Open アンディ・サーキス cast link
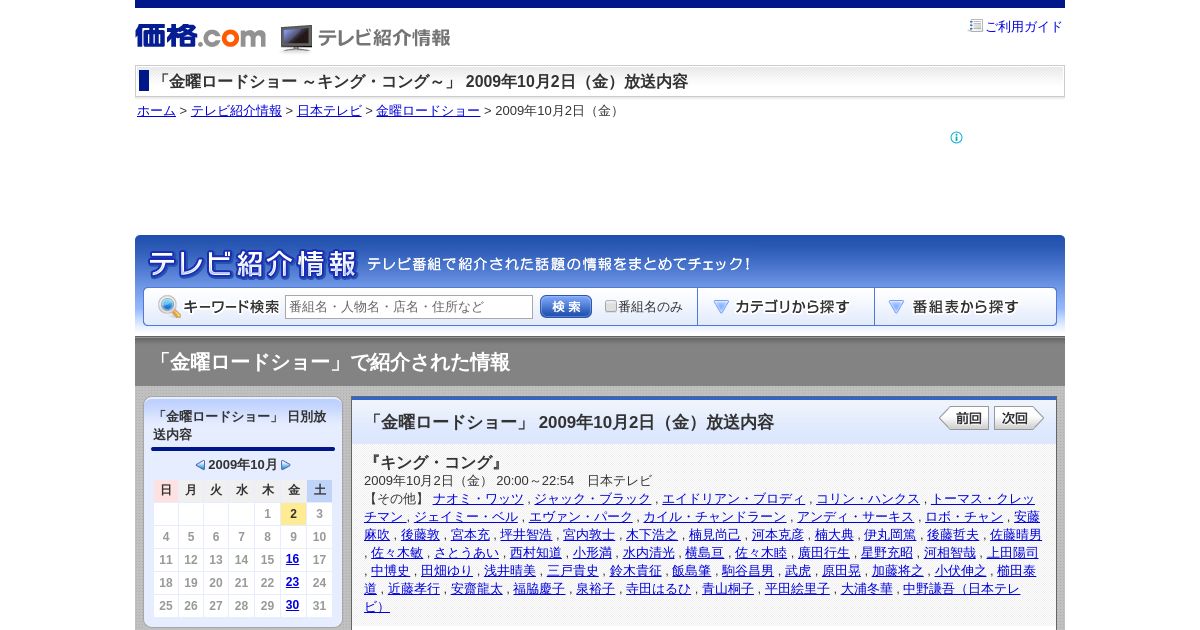 click(x=855, y=517)
